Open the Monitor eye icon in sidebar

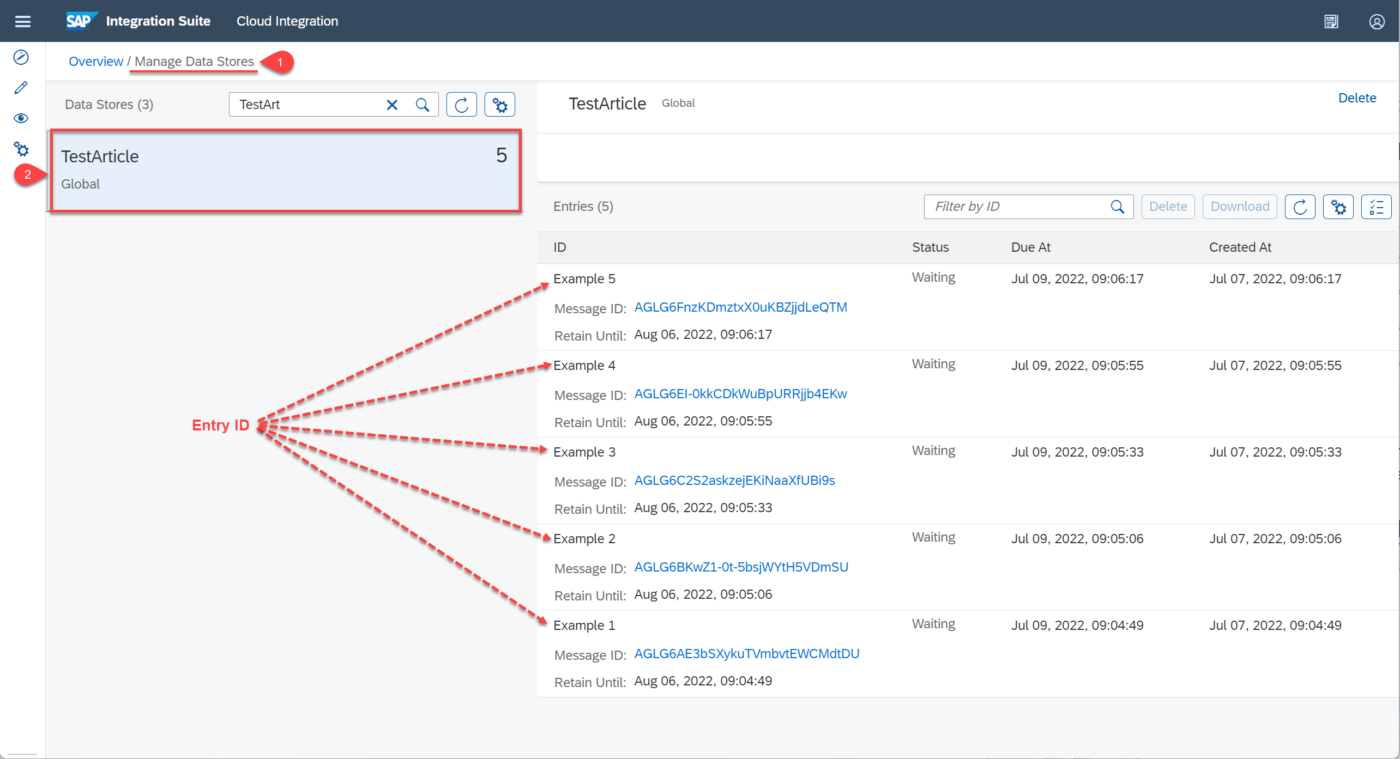21,118
